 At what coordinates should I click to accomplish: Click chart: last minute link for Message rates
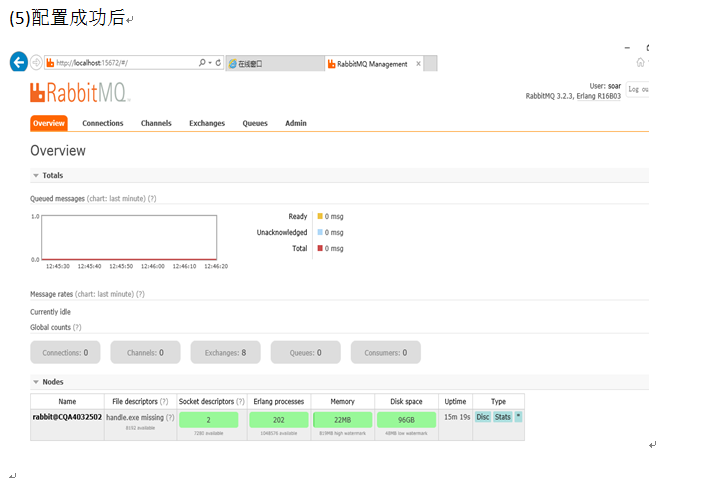[104, 294]
